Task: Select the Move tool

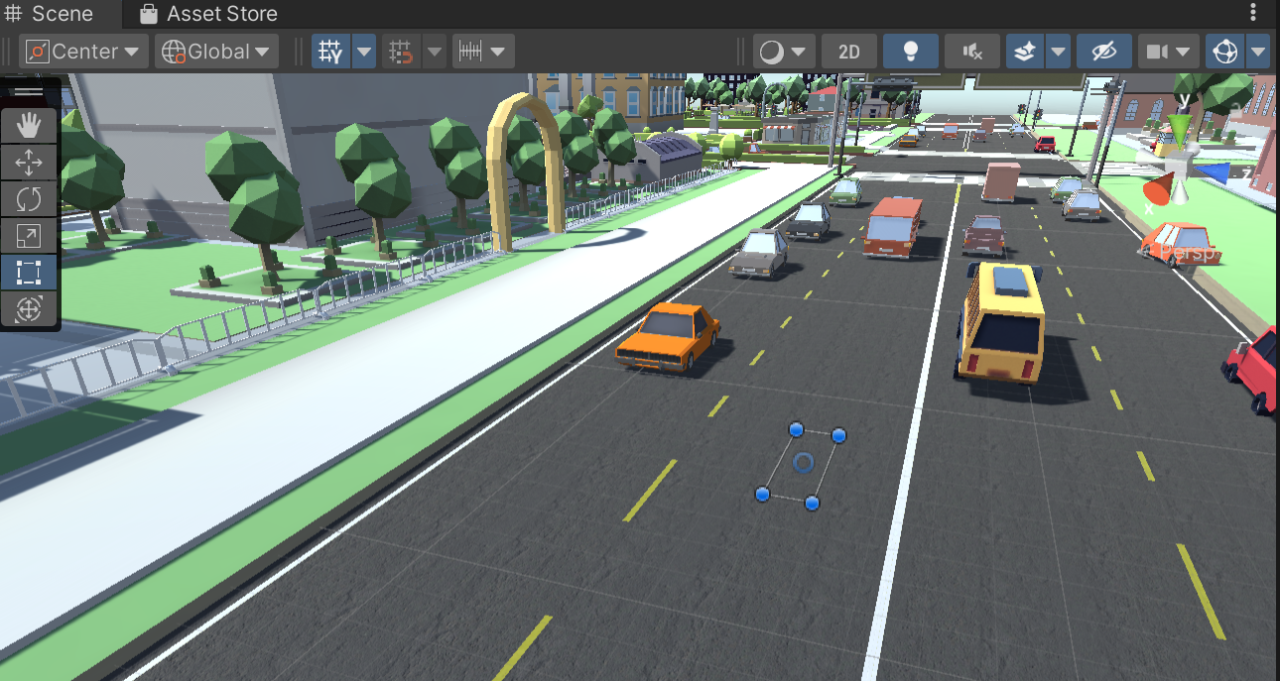Action: (29, 163)
